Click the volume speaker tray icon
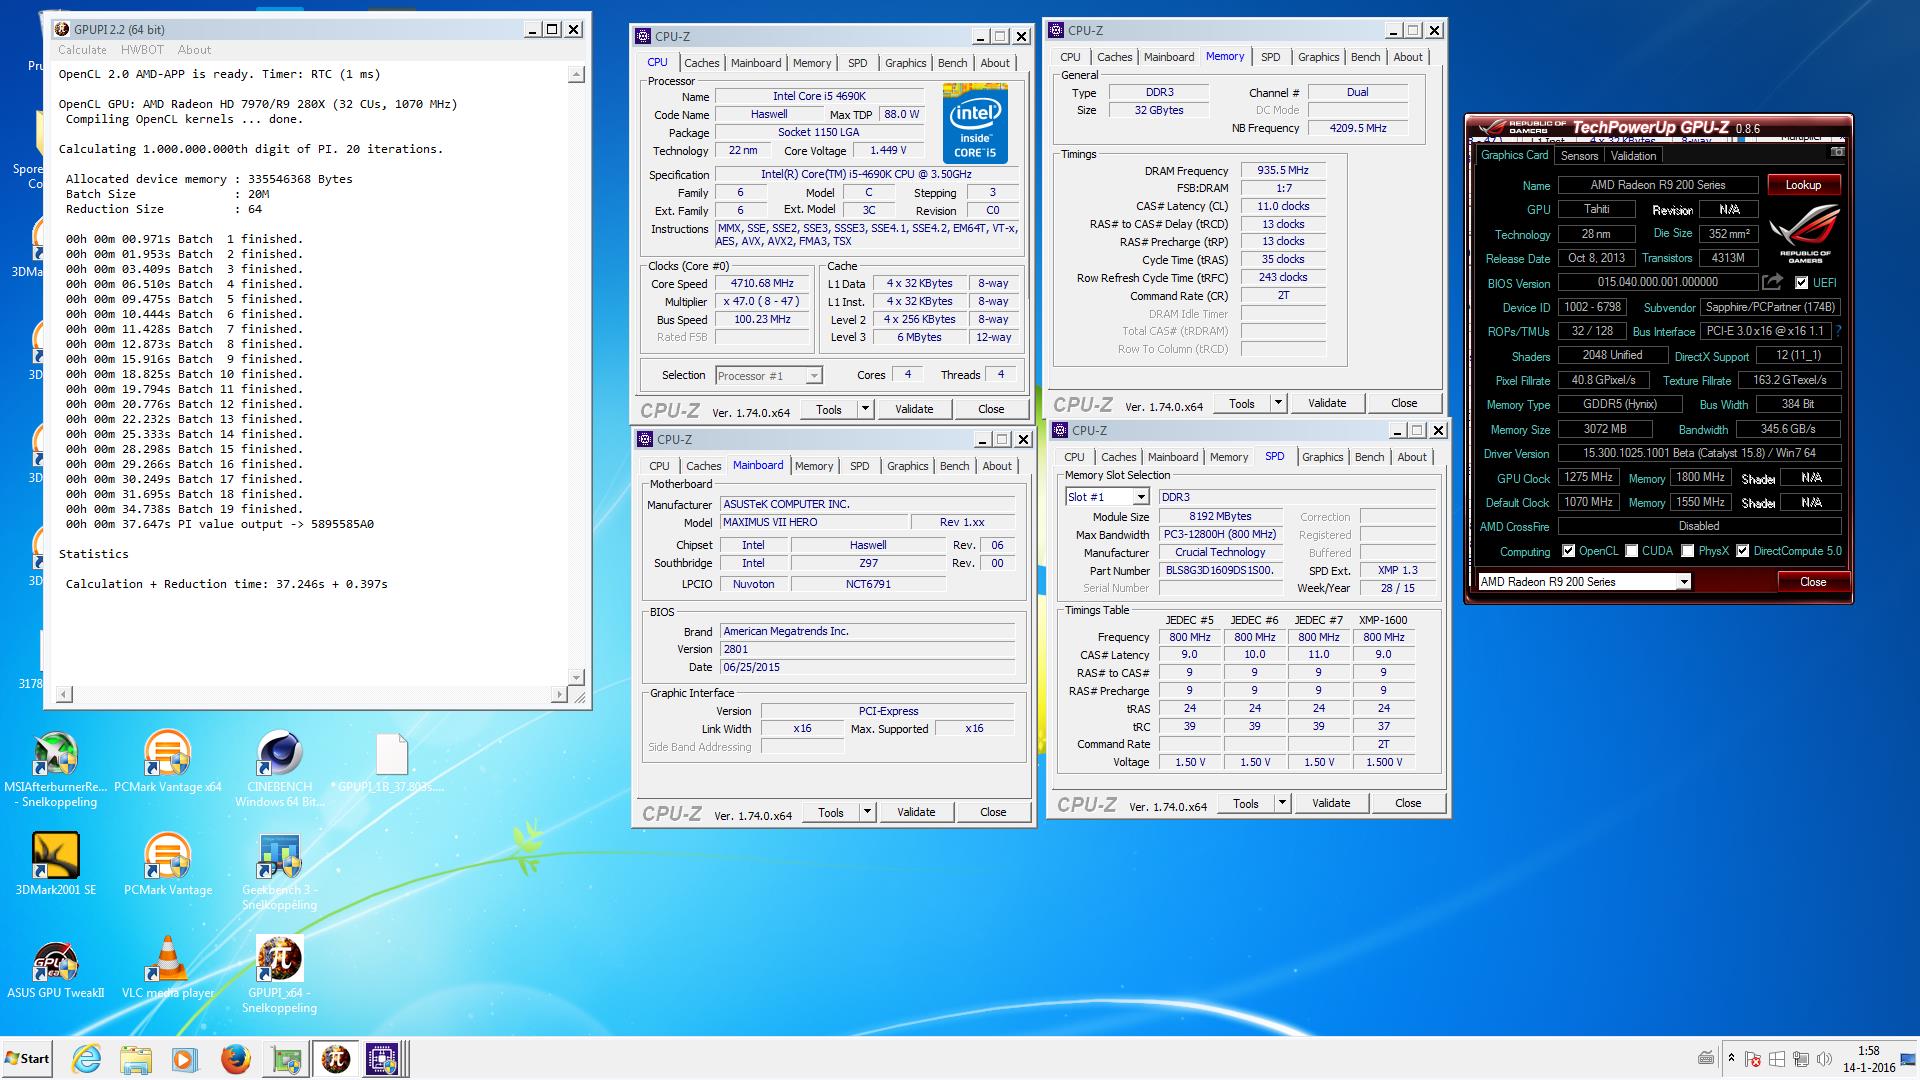Screen dimensions: 1920x1080 [1824, 1060]
